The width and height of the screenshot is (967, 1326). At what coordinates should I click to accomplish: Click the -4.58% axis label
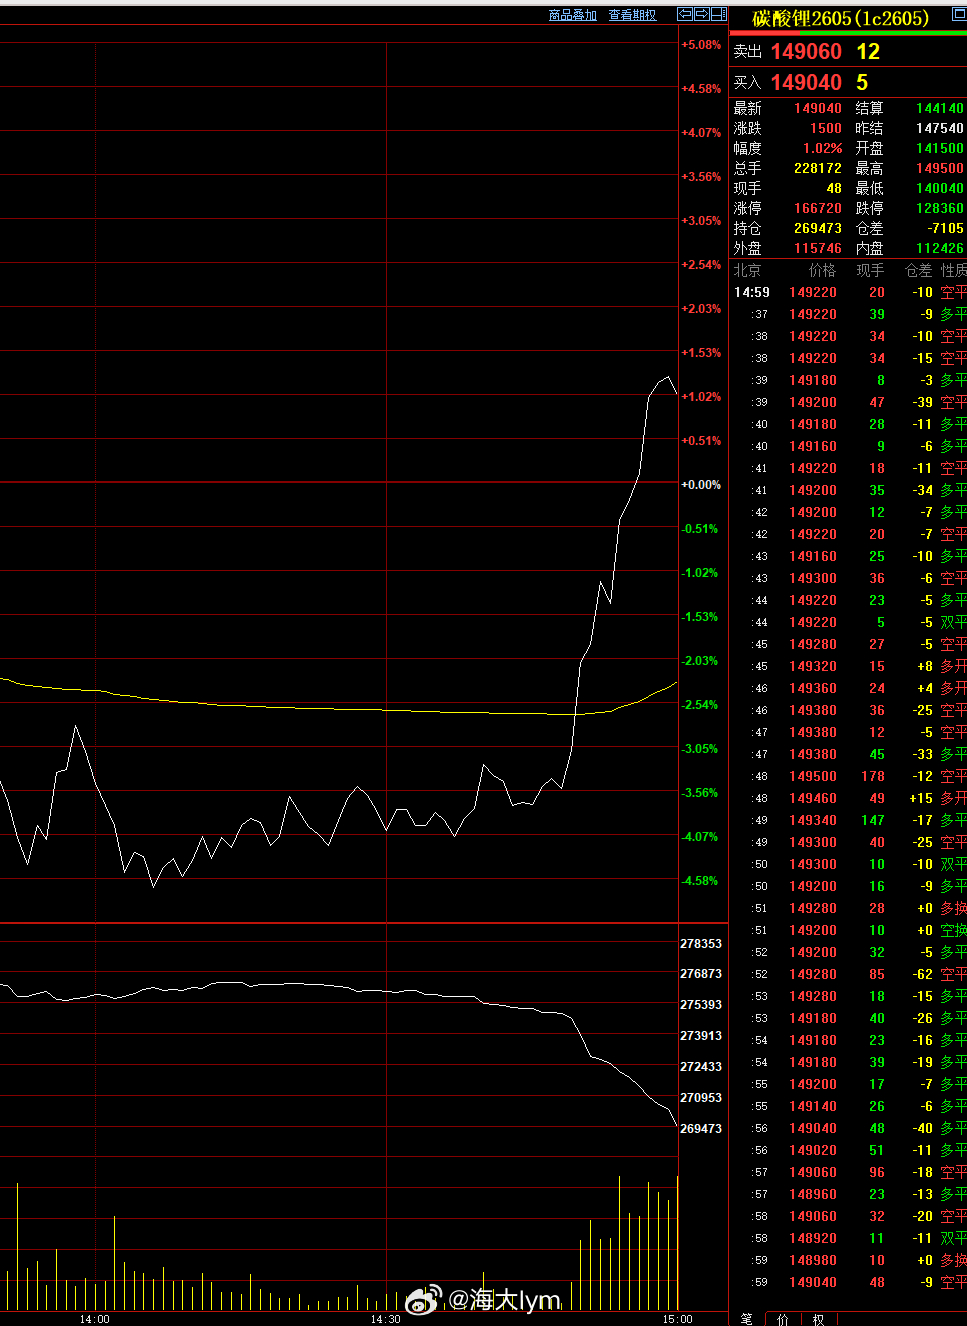click(x=701, y=881)
